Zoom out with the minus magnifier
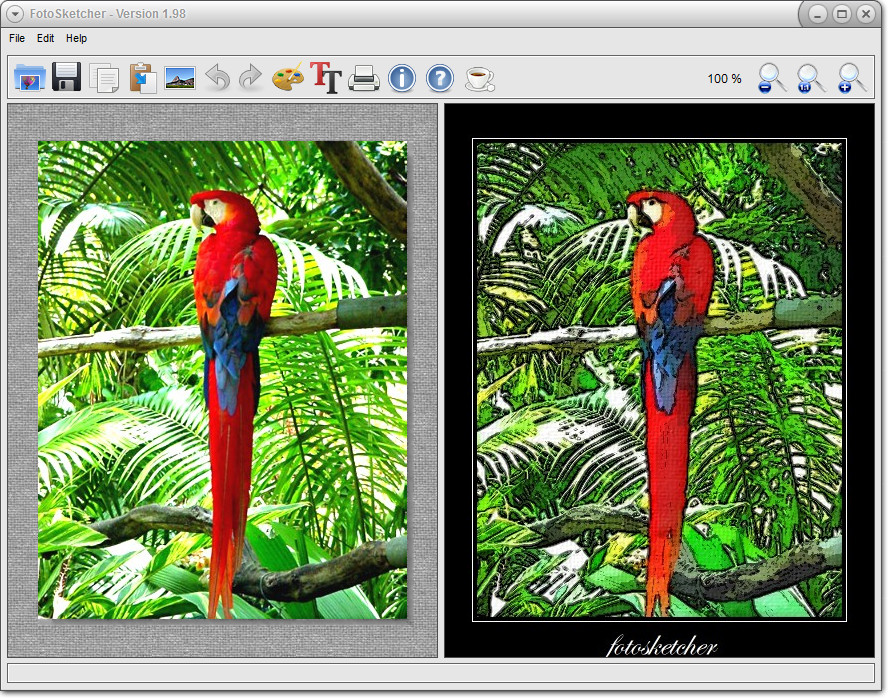The width and height of the screenshot is (888, 699). click(772, 78)
